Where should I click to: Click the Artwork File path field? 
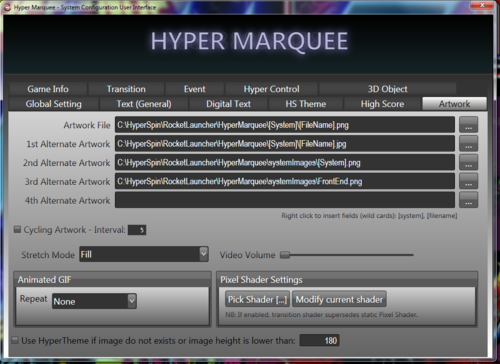pos(285,125)
